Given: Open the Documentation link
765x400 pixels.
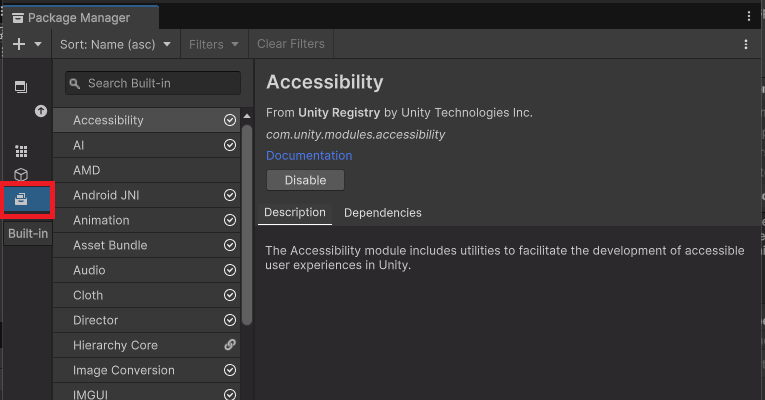Looking at the screenshot, I should click(x=309, y=156).
